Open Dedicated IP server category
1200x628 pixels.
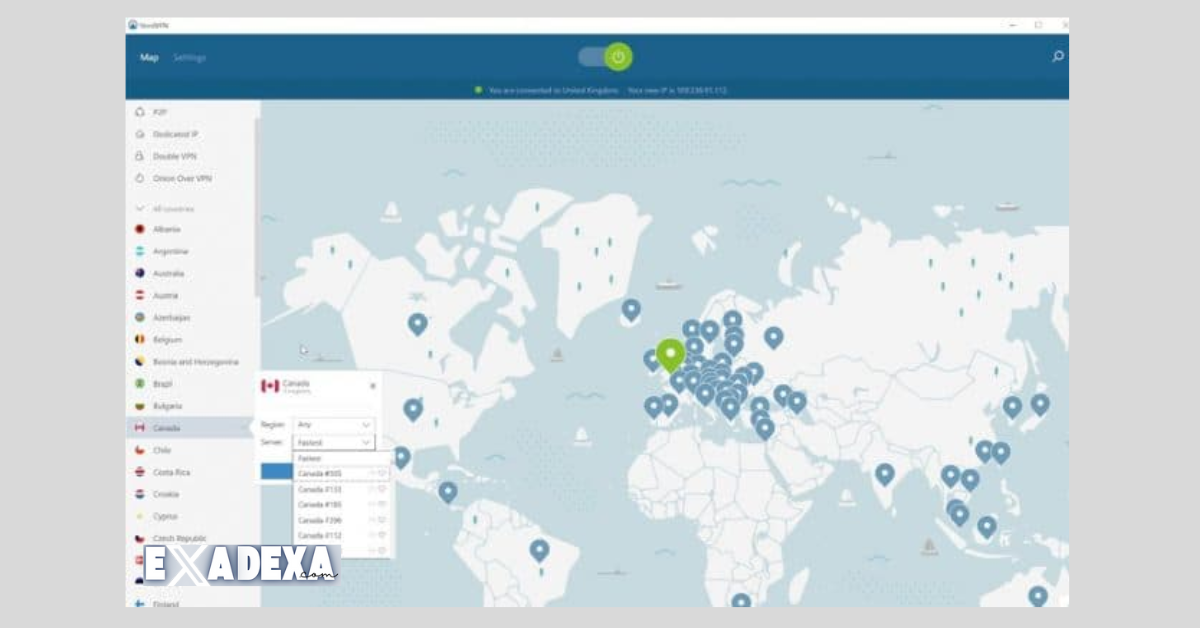click(x=142, y=134)
